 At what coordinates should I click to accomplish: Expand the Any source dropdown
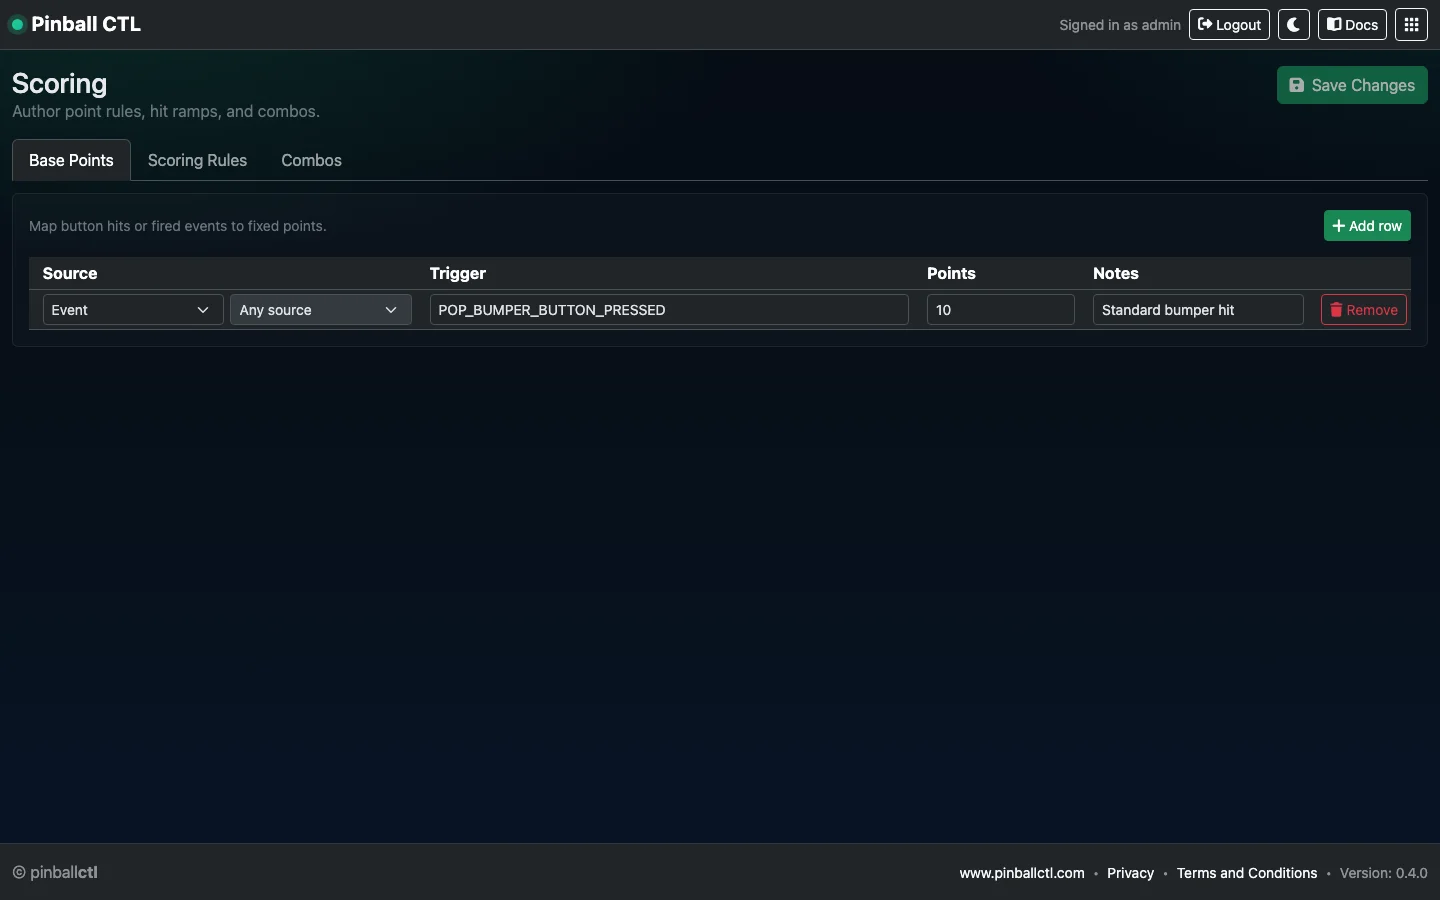[x=319, y=310]
